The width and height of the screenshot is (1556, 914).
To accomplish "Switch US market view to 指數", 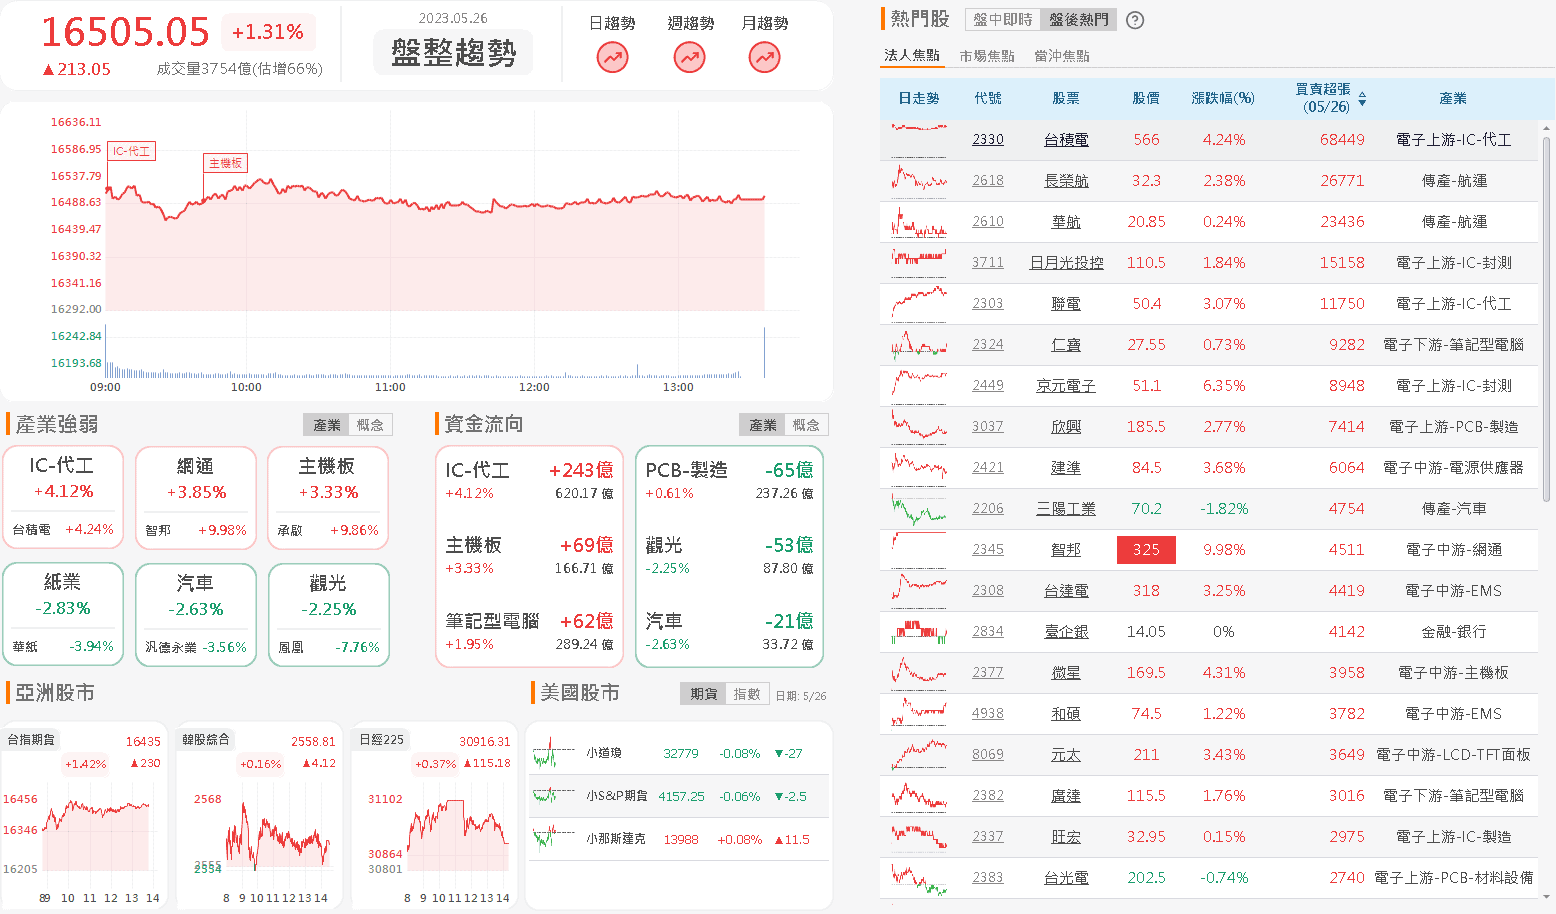I will [747, 694].
